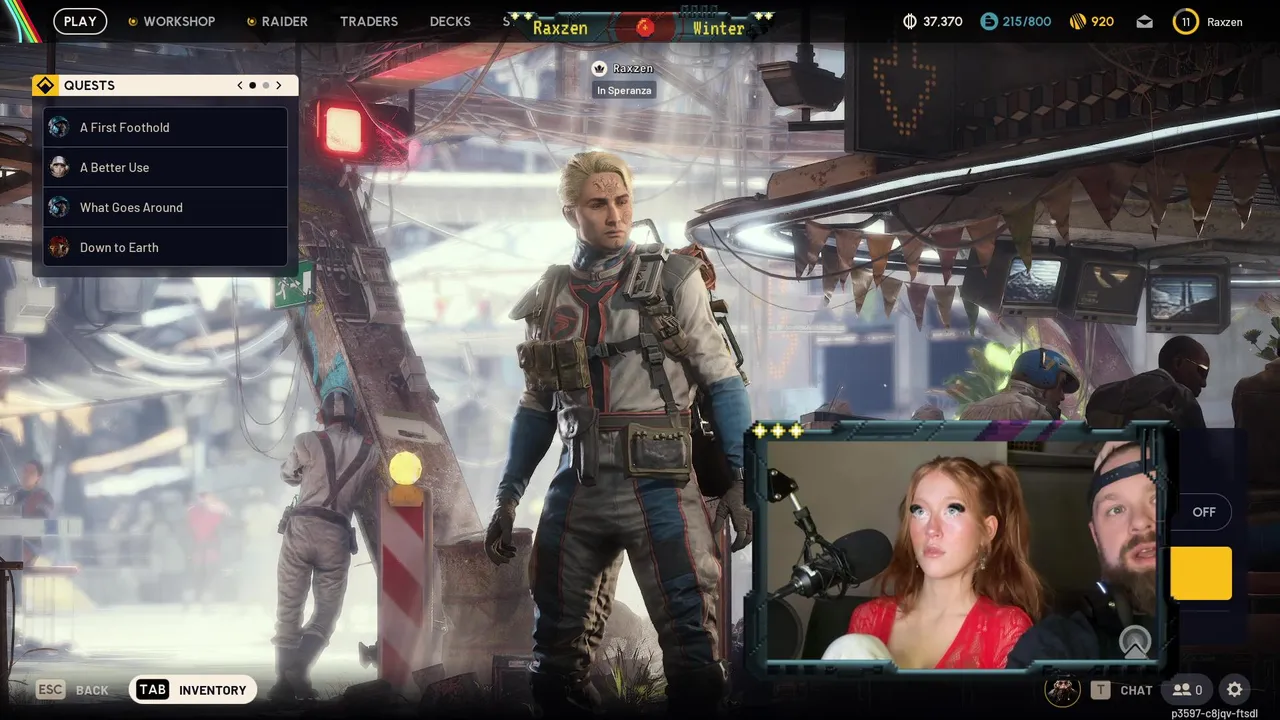Click the yellow striped token icon
This screenshot has width=1280, height=720.
(1077, 21)
